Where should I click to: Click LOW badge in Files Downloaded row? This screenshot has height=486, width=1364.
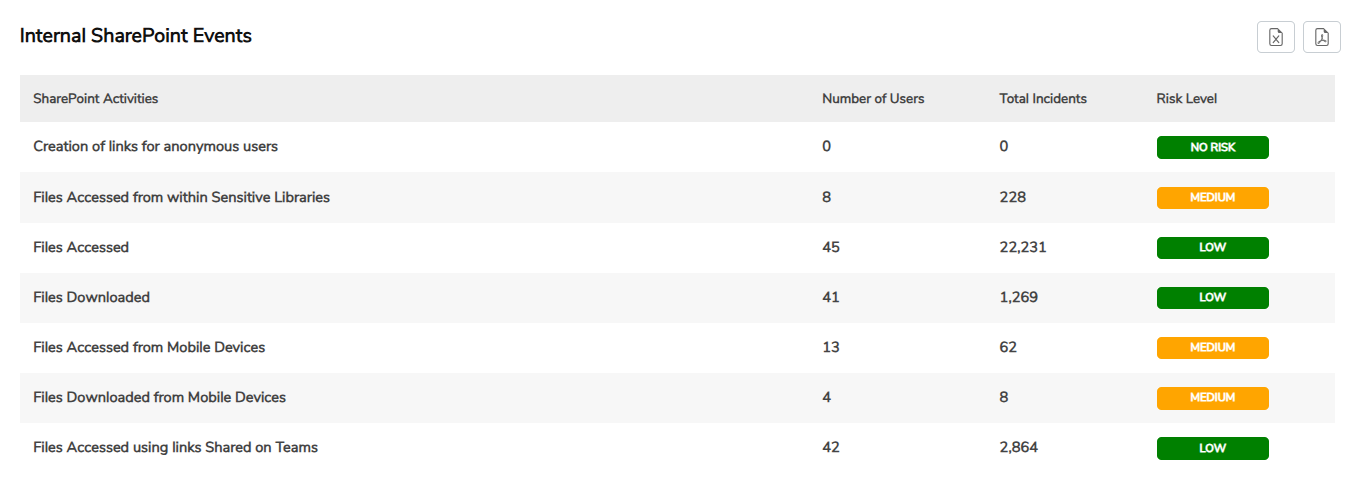click(1212, 298)
